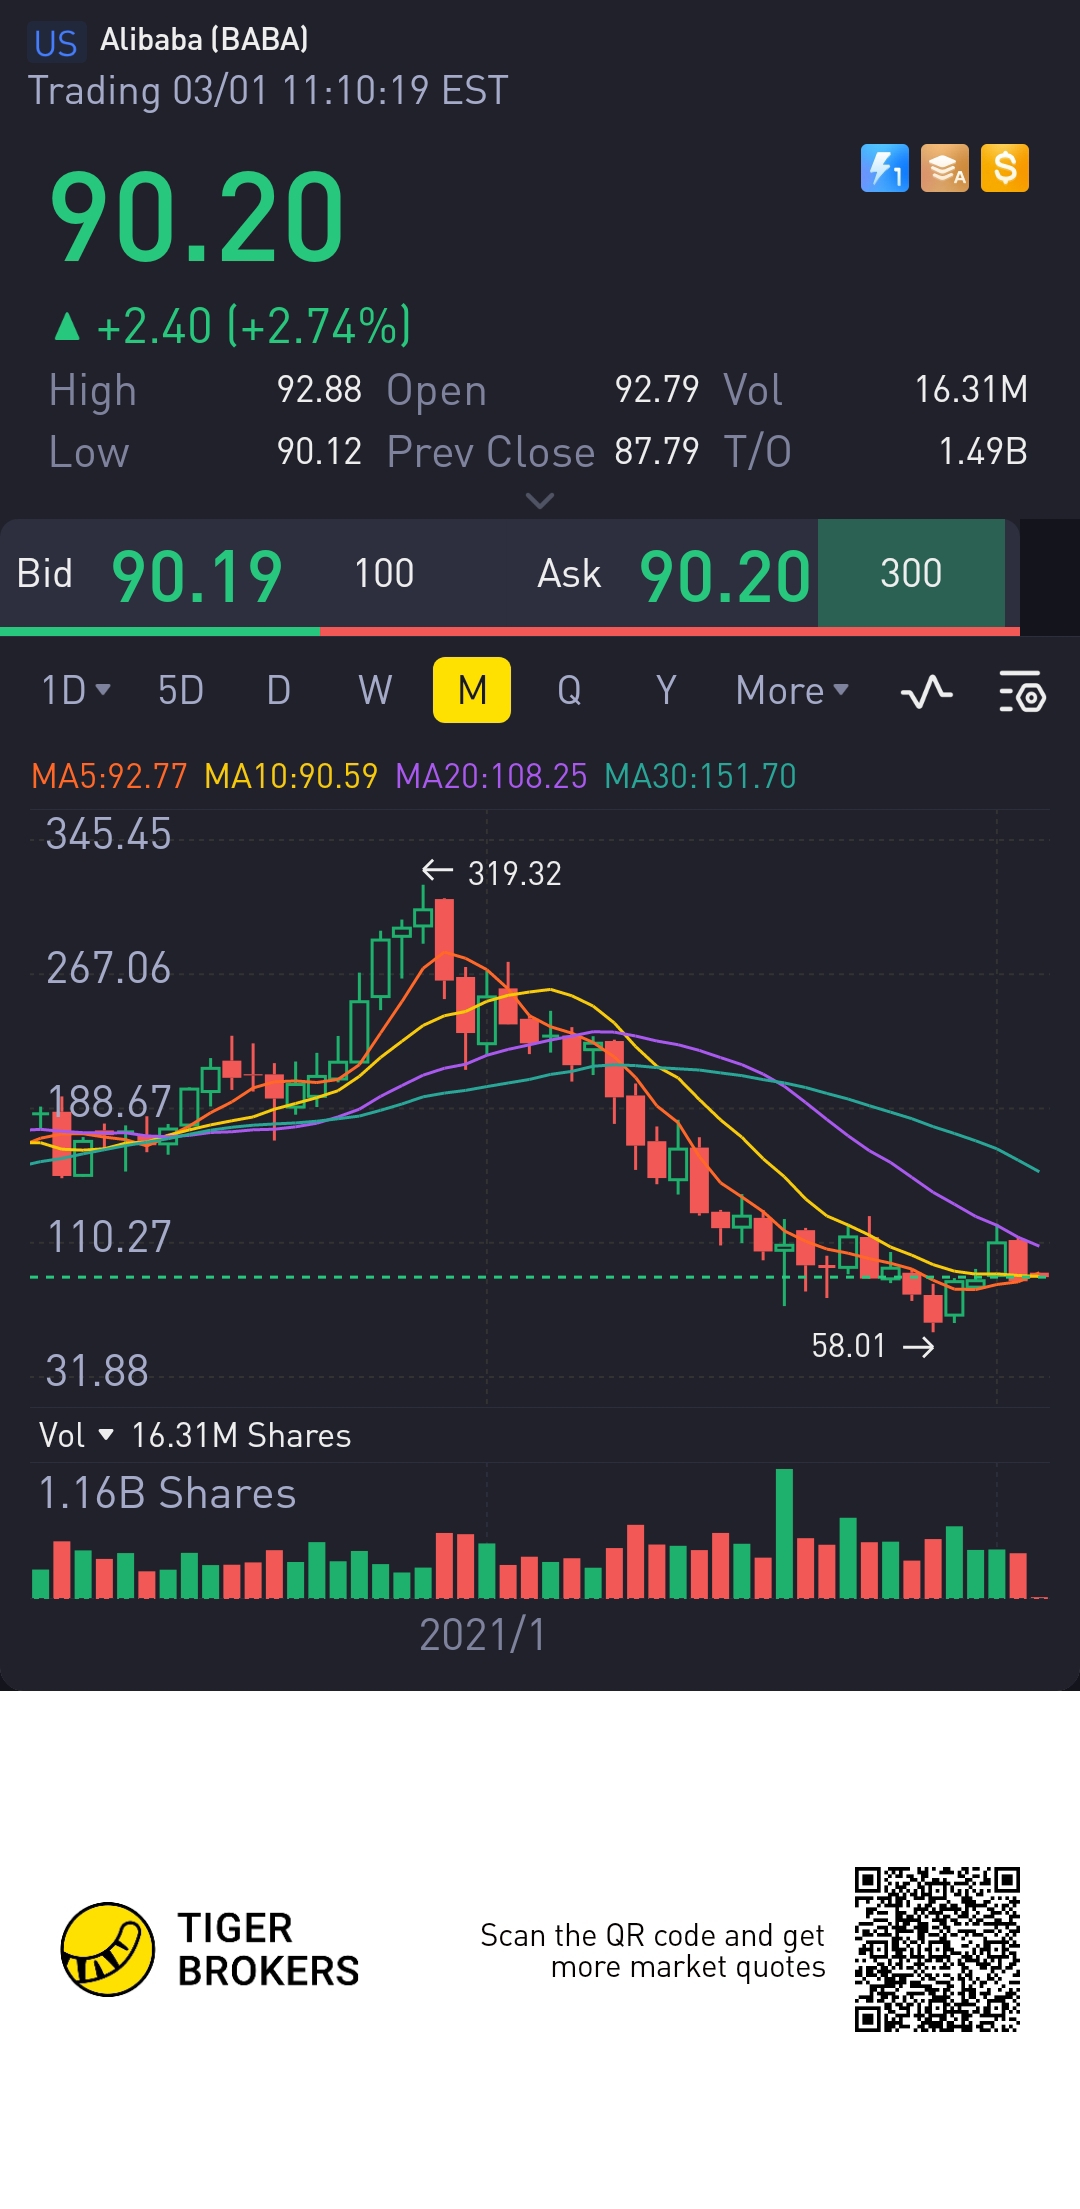Switch to the 5D chart tab
1080x2209 pixels.
click(181, 690)
